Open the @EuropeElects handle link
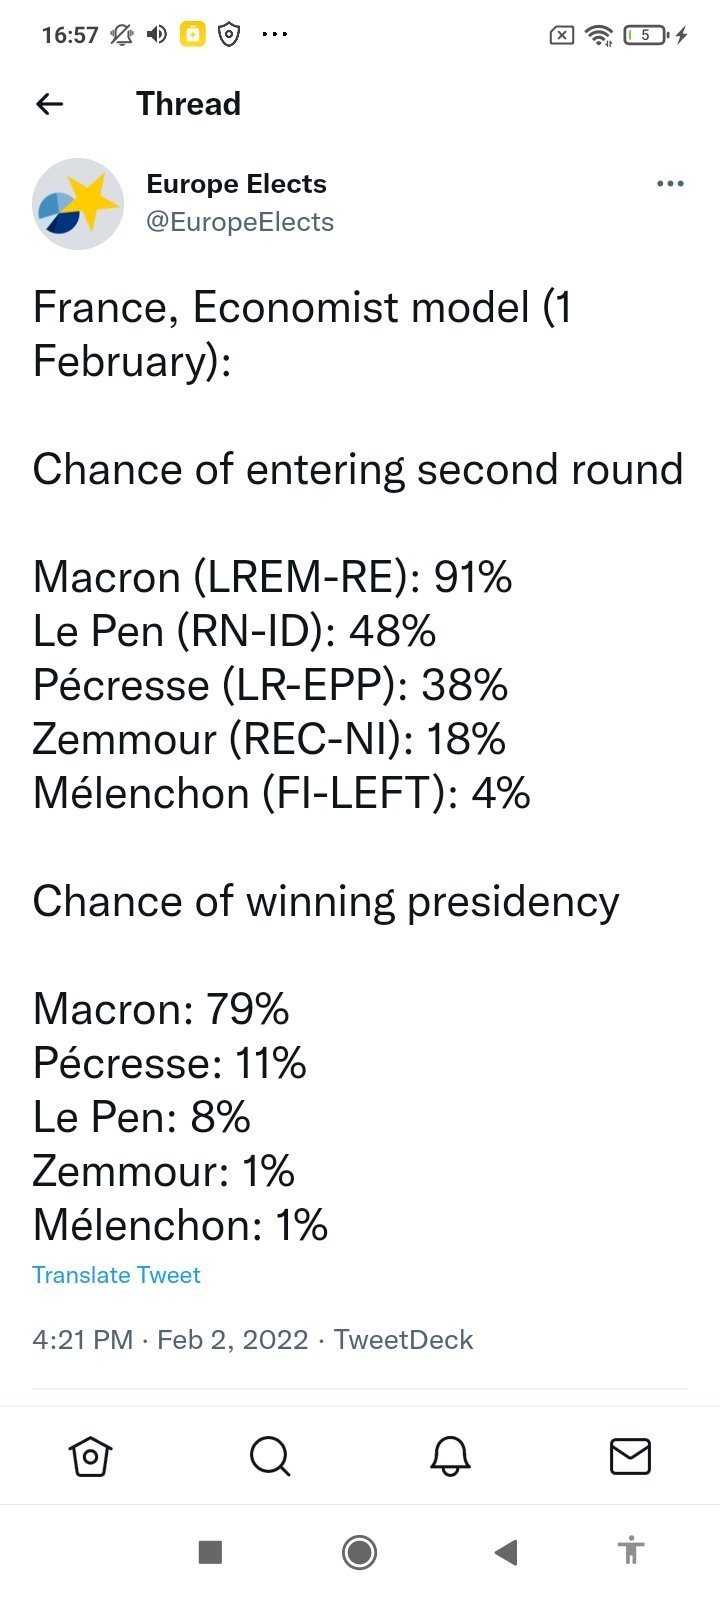Screen dimensions: 720x1600 point(240,222)
